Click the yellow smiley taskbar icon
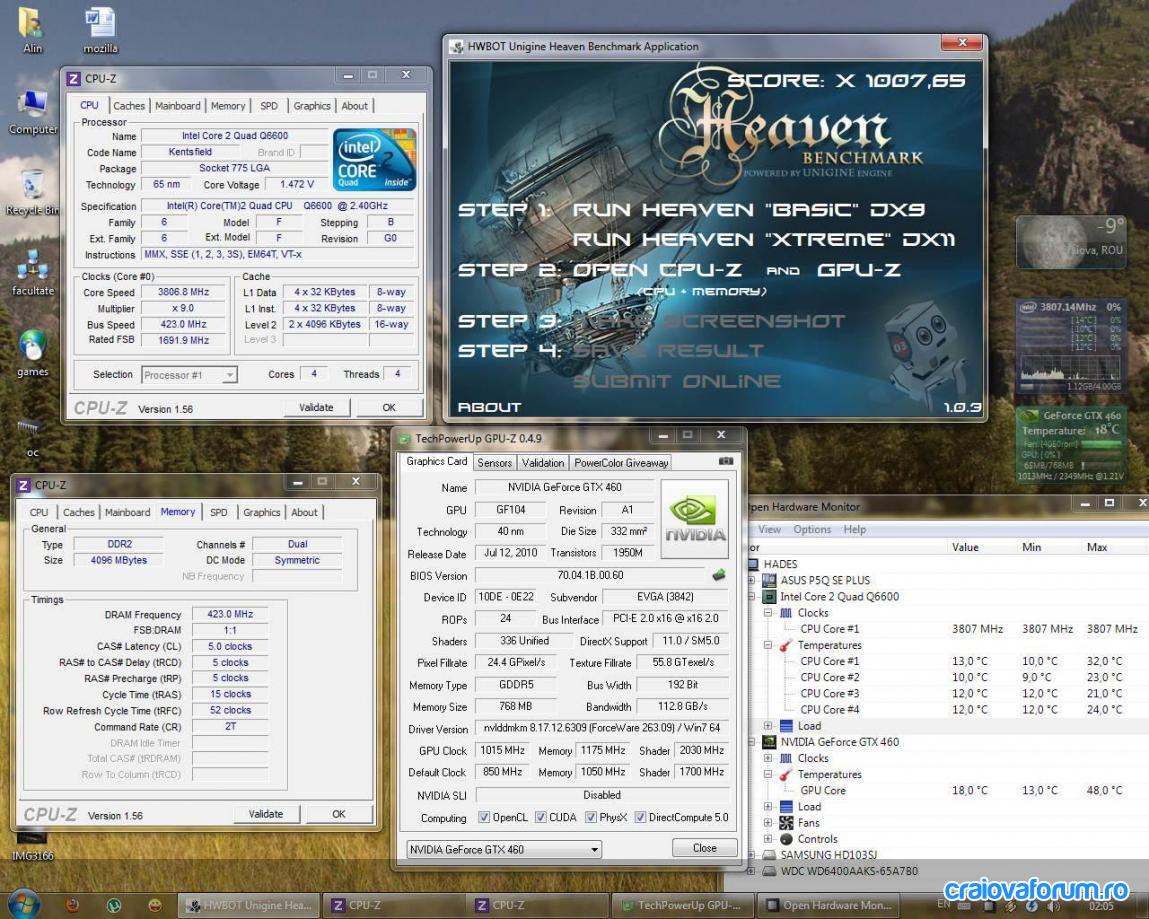This screenshot has width=1149, height=919. pos(155,905)
